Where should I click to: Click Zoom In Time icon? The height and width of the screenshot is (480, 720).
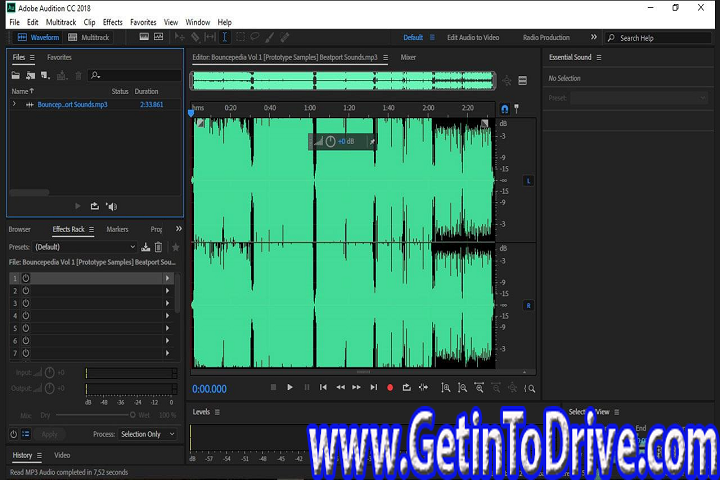pyautogui.click(x=479, y=388)
